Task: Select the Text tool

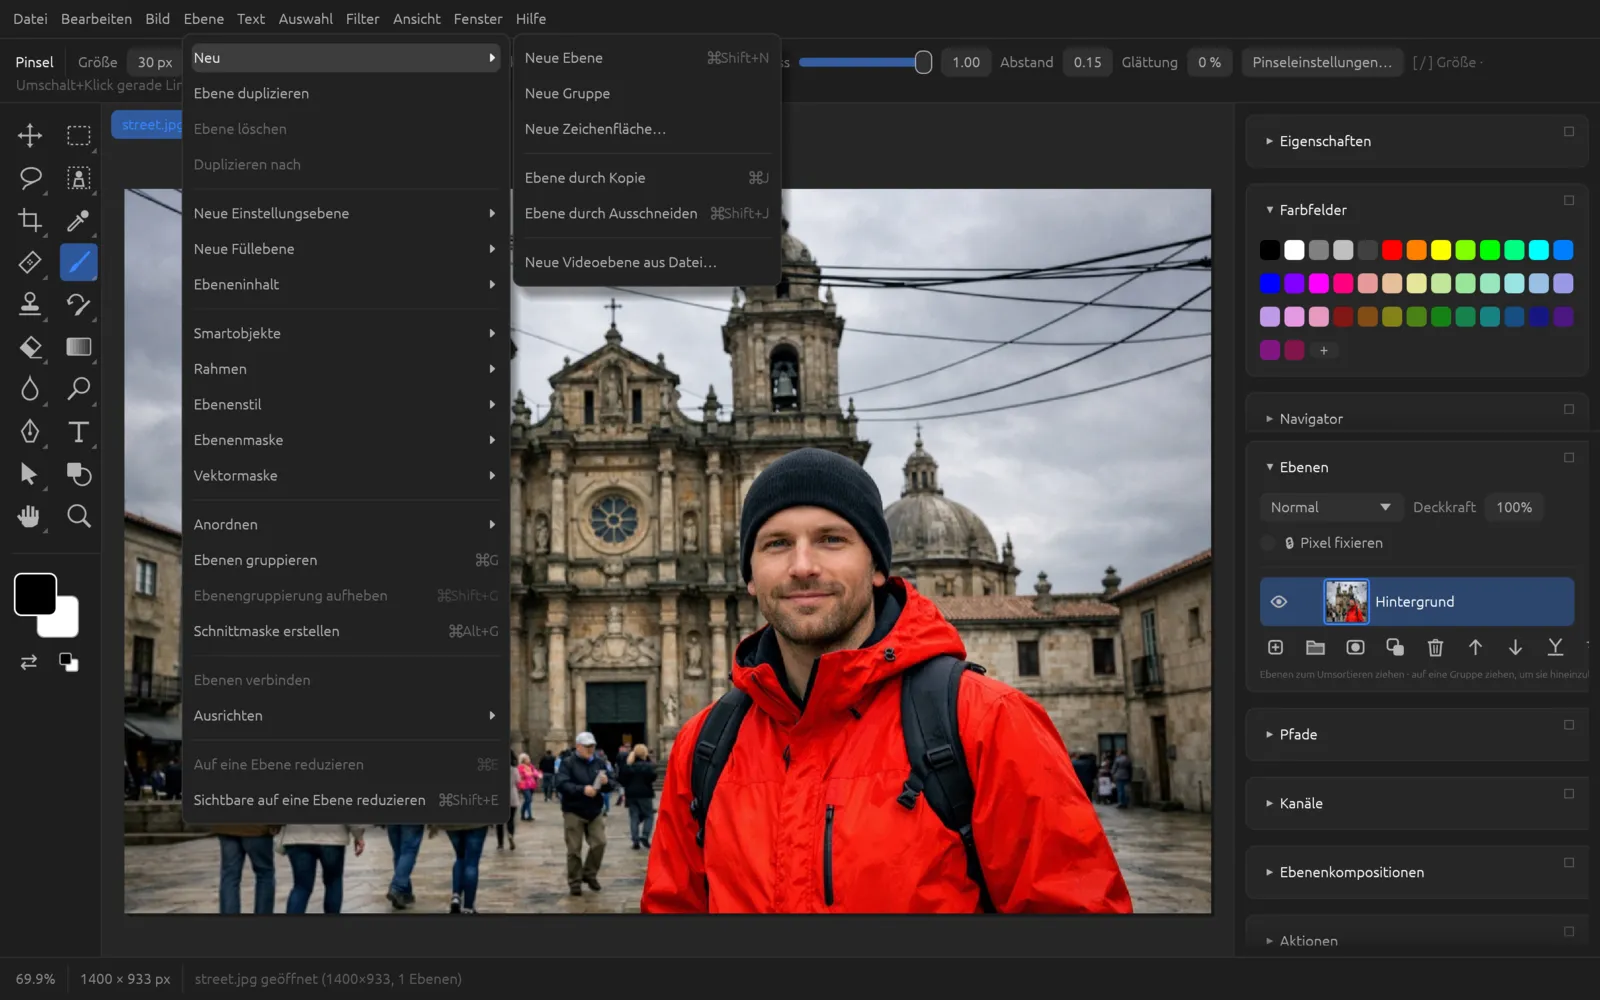Action: pos(78,431)
